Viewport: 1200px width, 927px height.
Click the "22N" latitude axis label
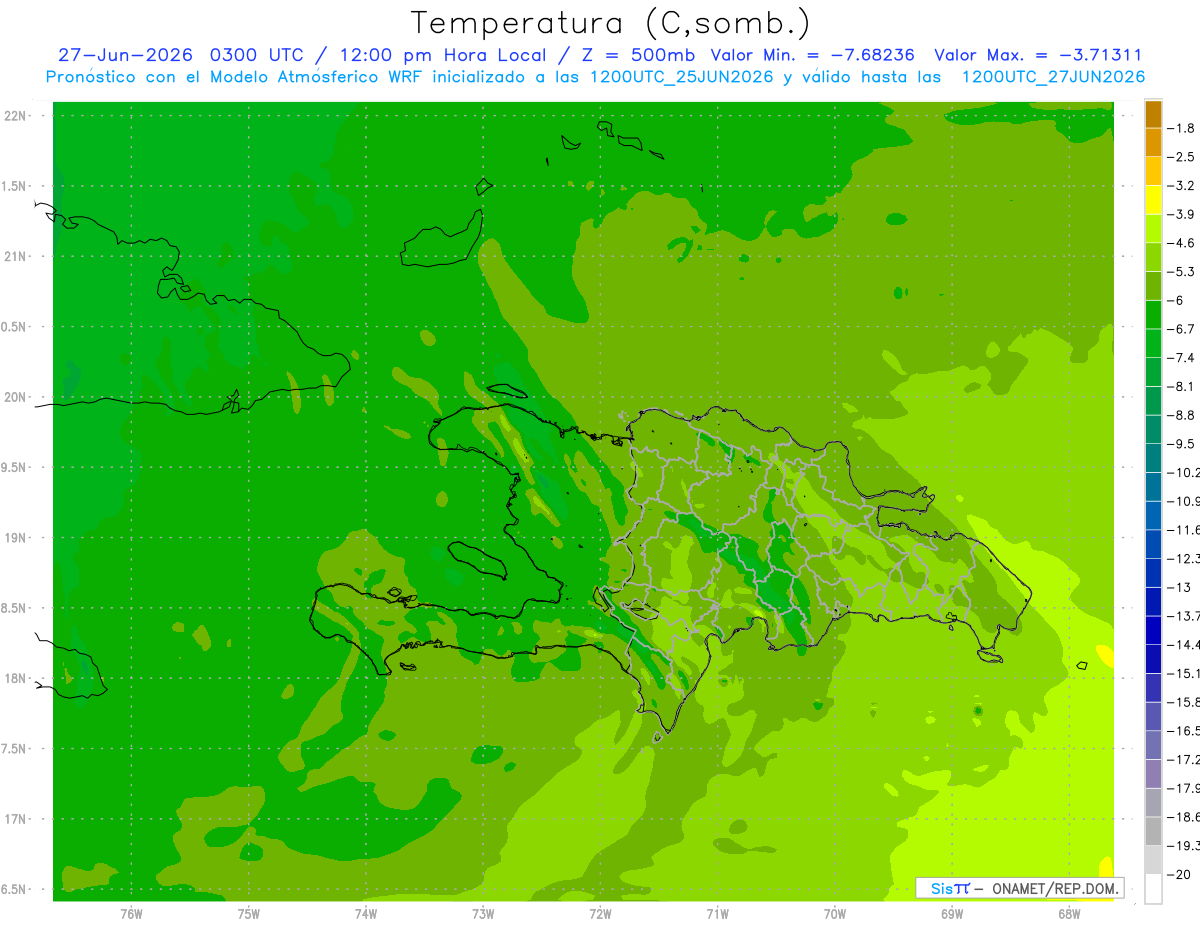[14, 116]
